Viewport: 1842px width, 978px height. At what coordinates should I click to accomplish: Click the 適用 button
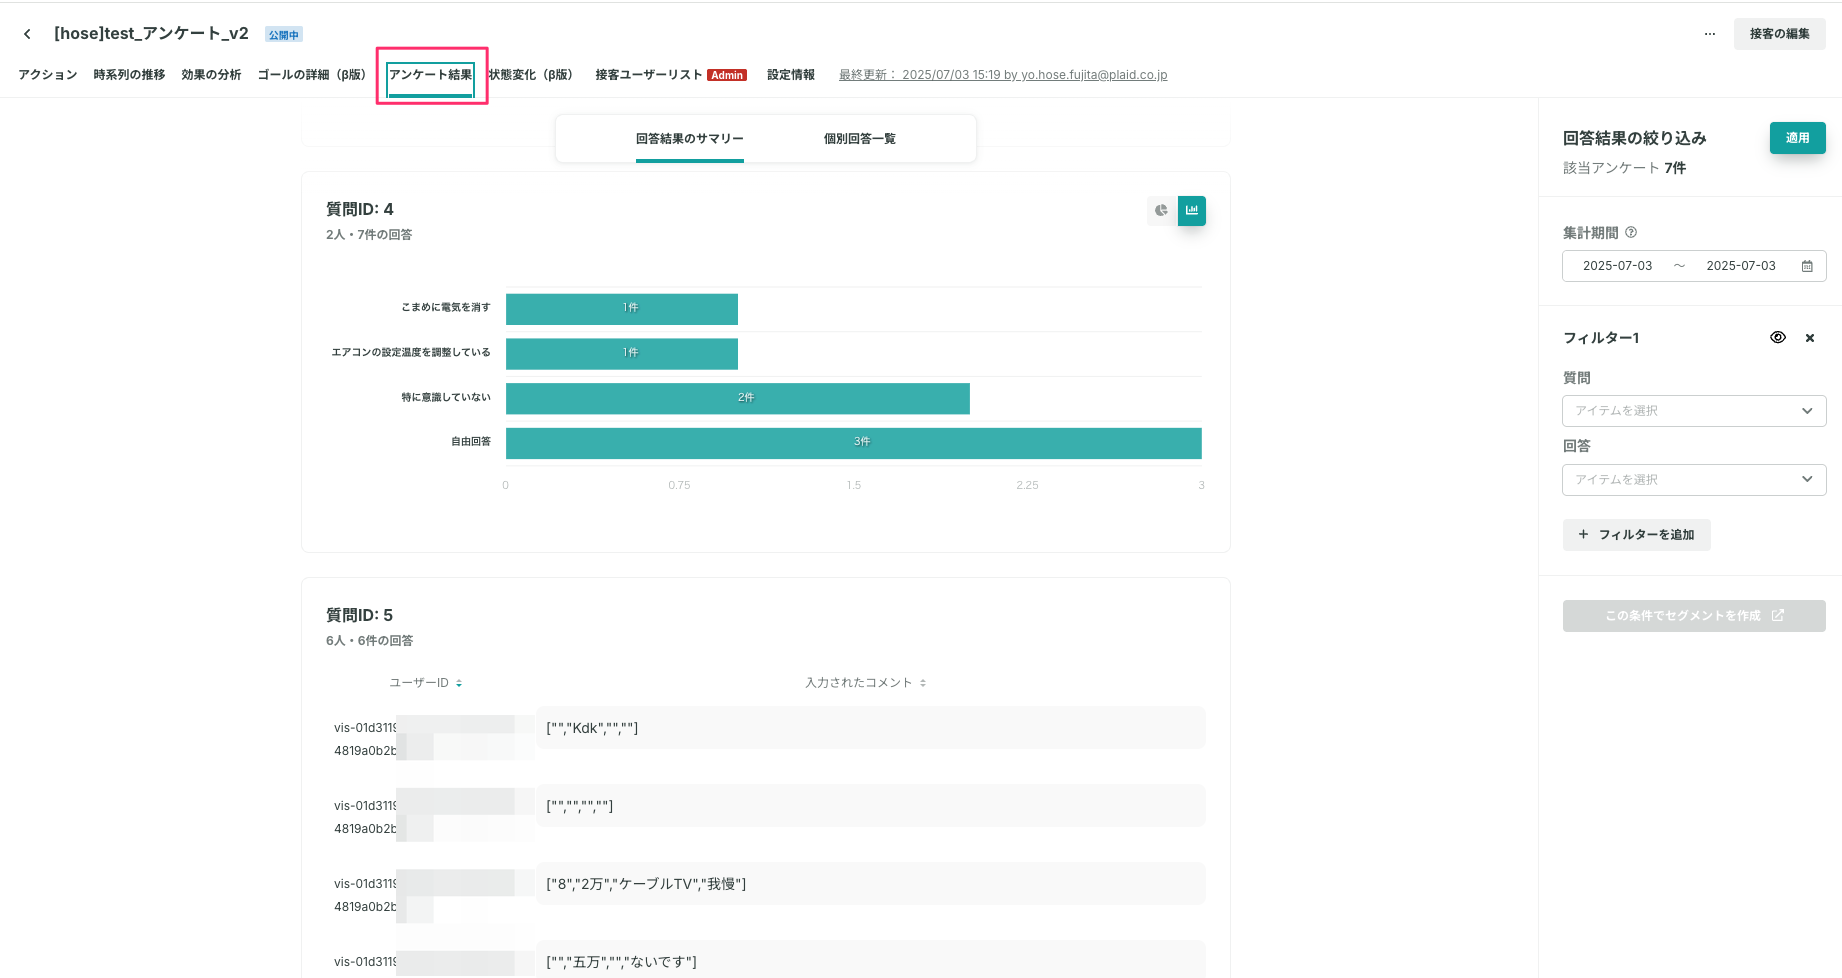(x=1798, y=138)
